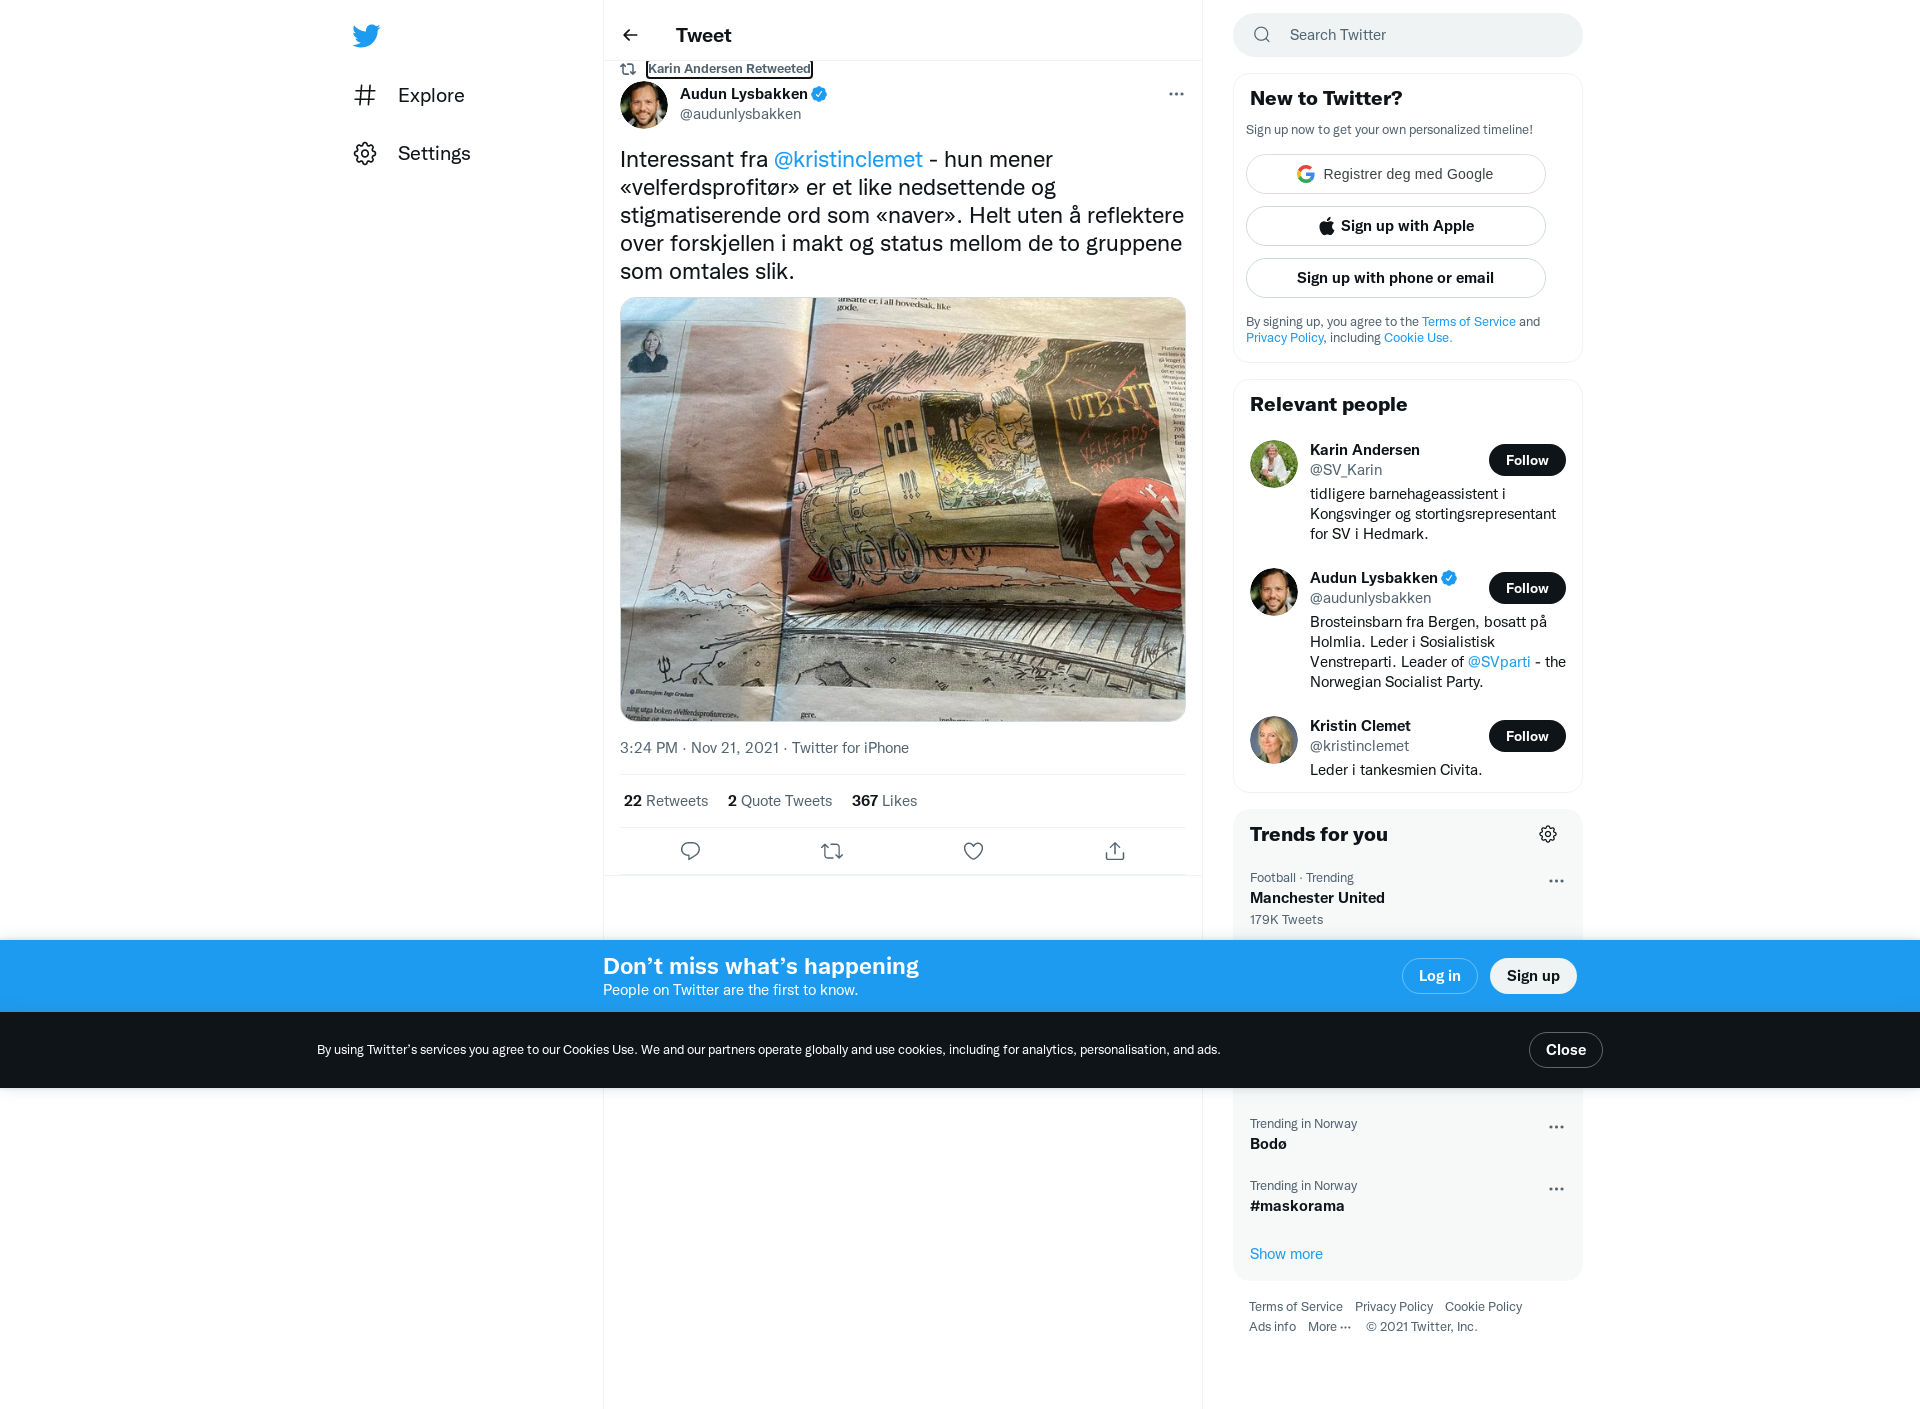Screen dimensions: 1920x1409
Task: Open the tweet's three-dot more menu
Action: click(x=1176, y=94)
